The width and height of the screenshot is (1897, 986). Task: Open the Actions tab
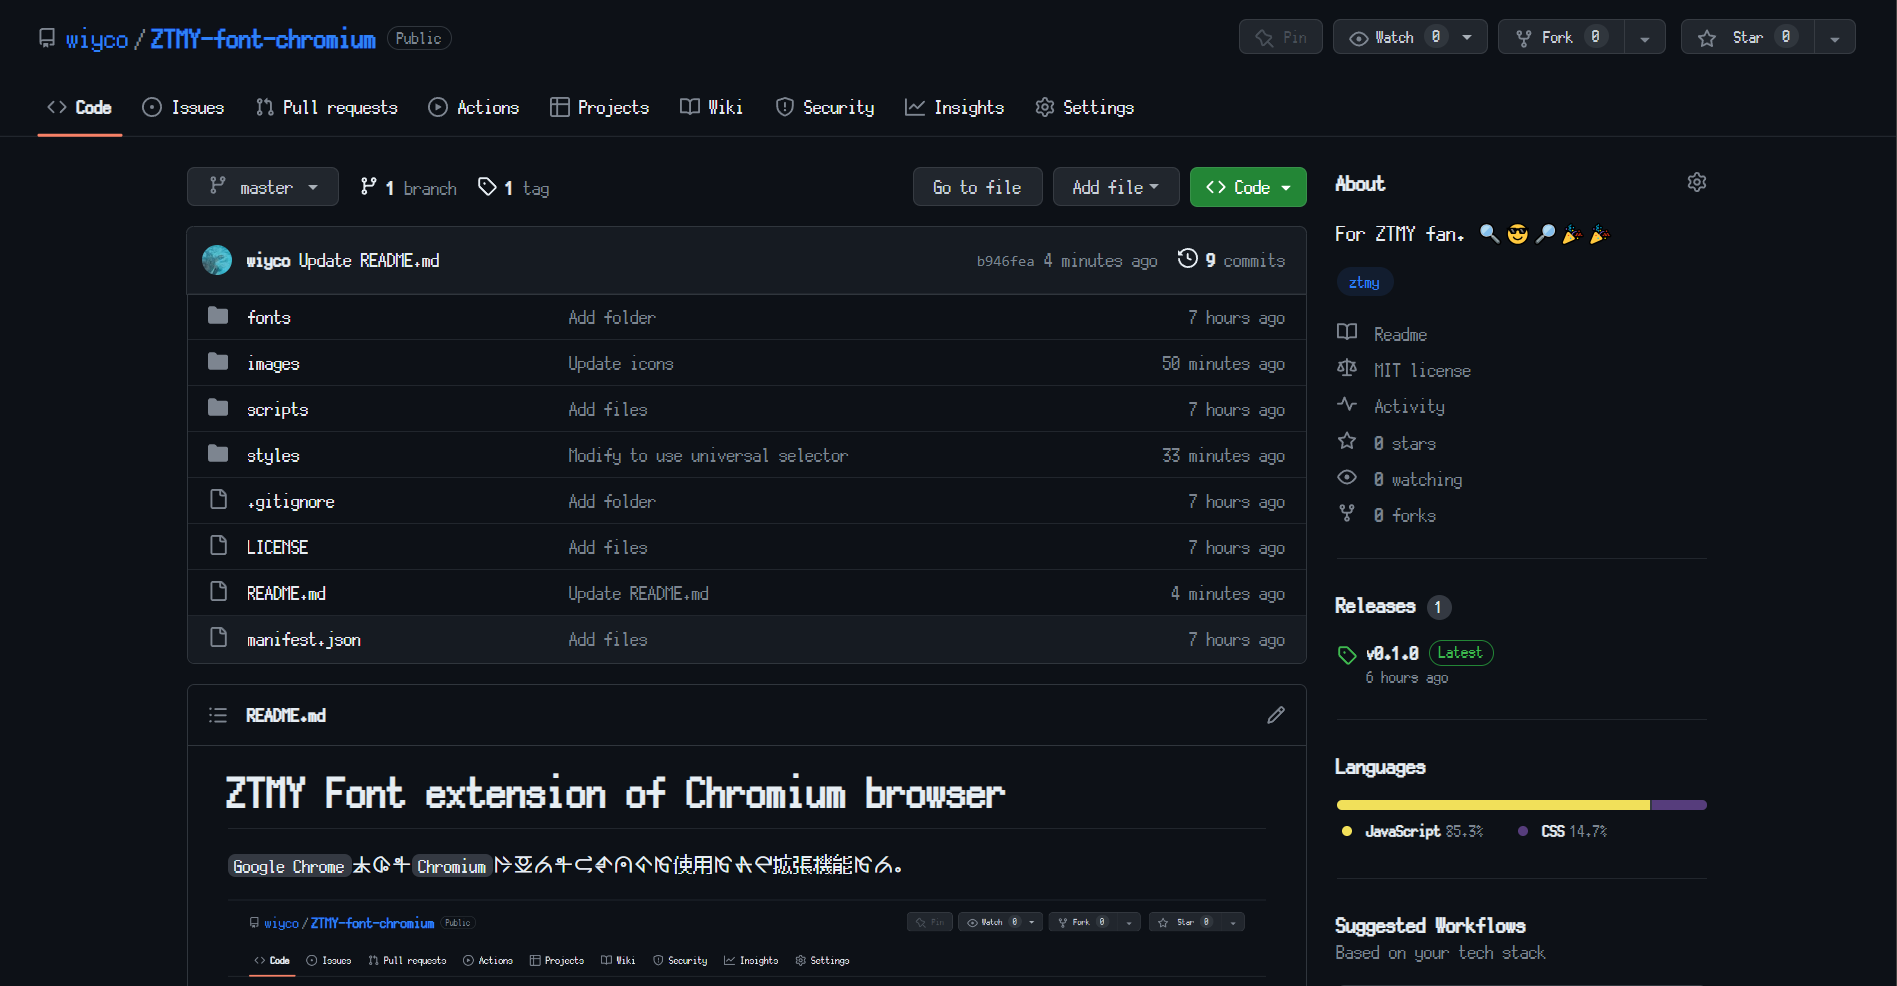tap(474, 107)
